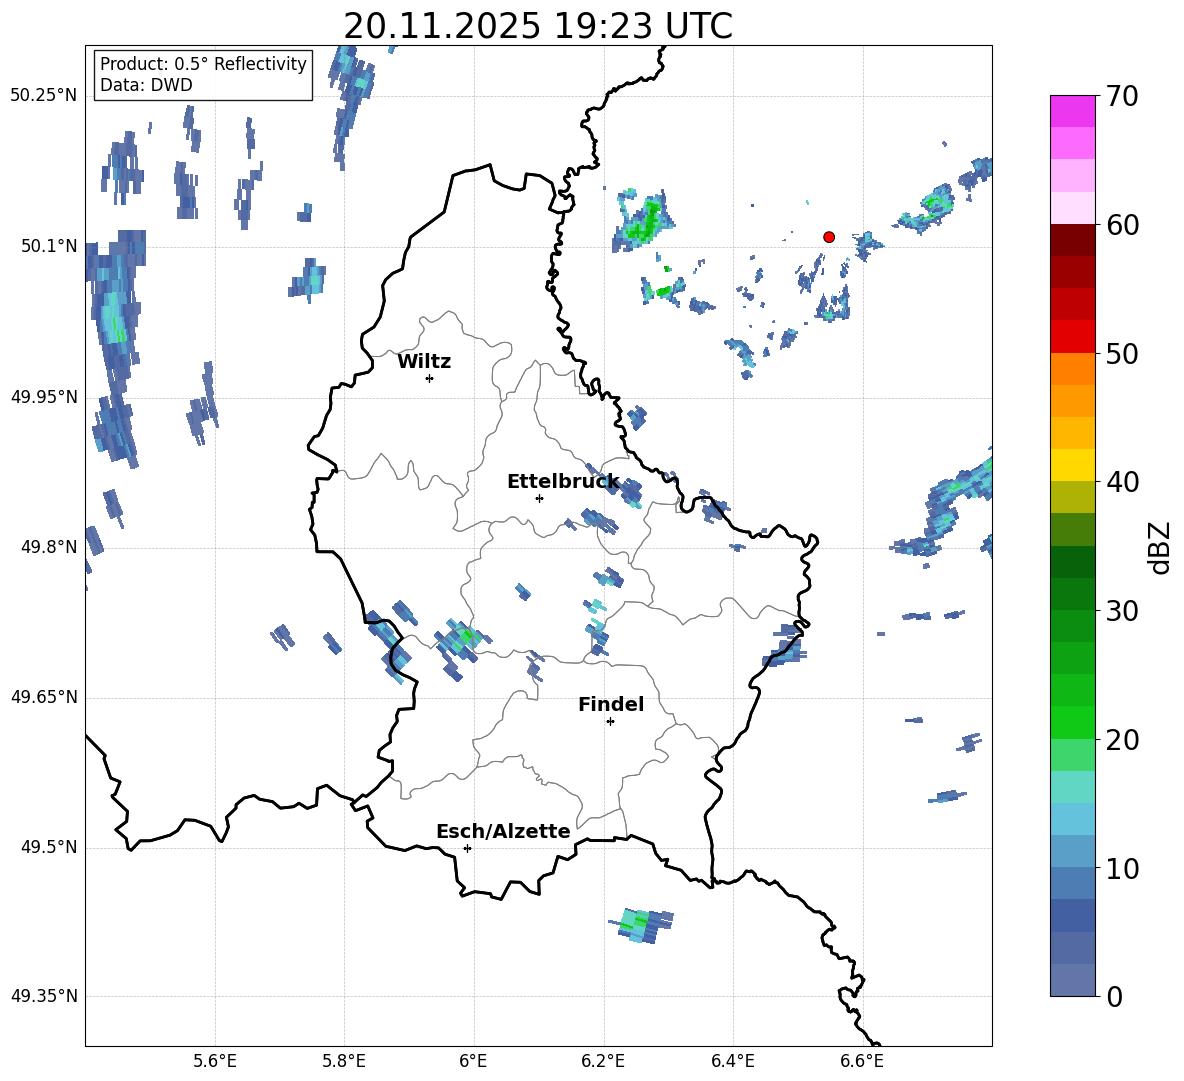The width and height of the screenshot is (1184, 1081).
Task: Click the yellow 40 dBZ colorbar segment
Action: 1072,465
